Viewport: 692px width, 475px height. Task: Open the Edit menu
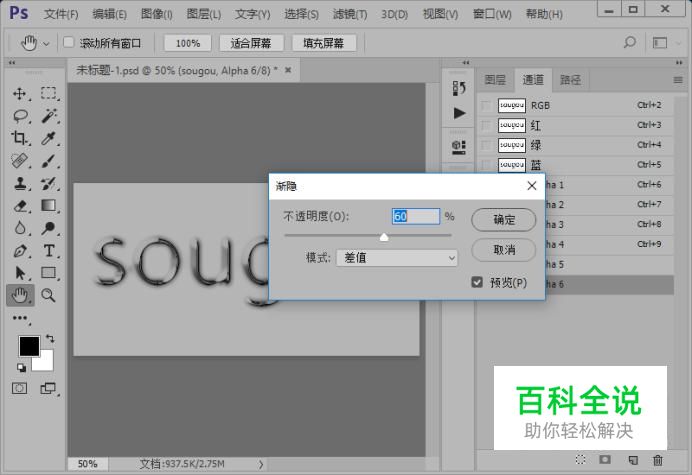click(x=109, y=14)
